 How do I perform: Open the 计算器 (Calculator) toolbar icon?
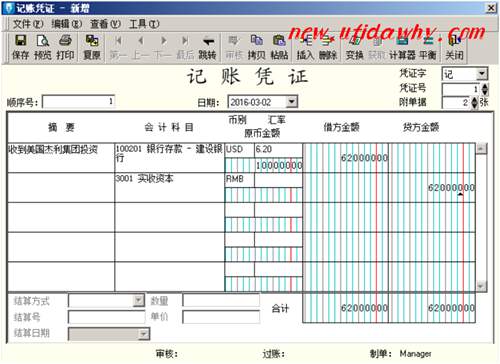pos(402,47)
